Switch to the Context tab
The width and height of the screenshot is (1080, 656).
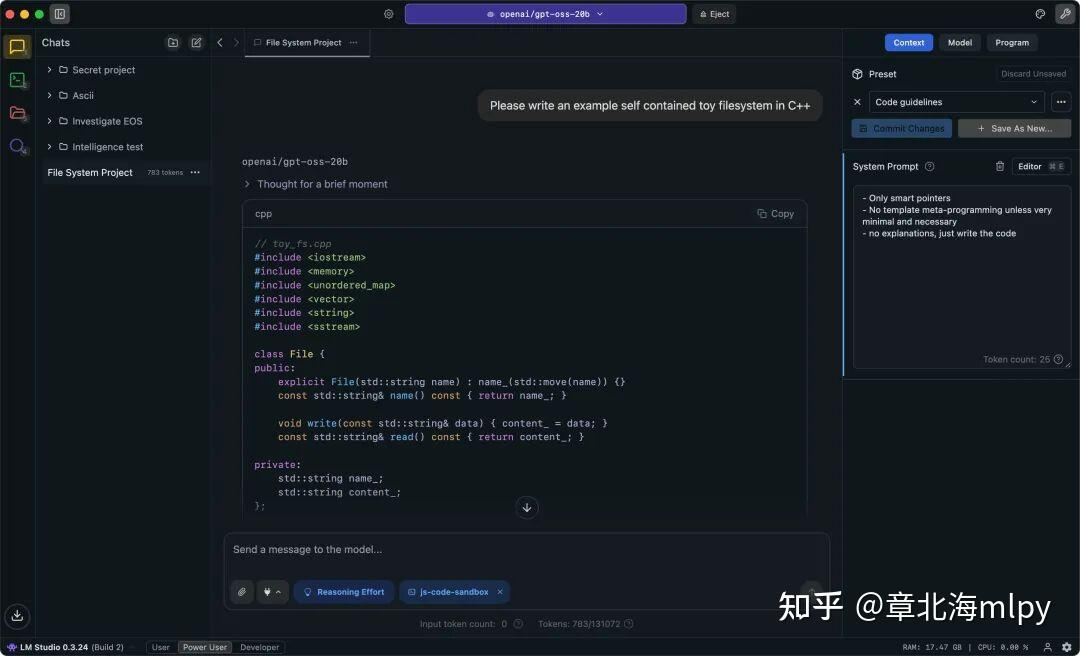coord(908,43)
